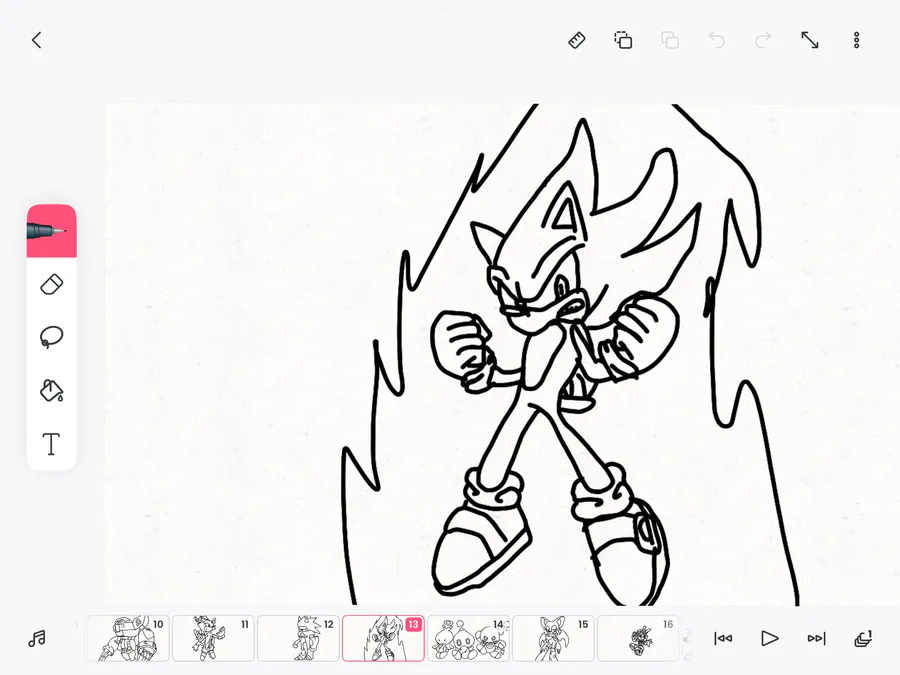Select the pen drawing tool
The image size is (900, 675).
(52, 231)
